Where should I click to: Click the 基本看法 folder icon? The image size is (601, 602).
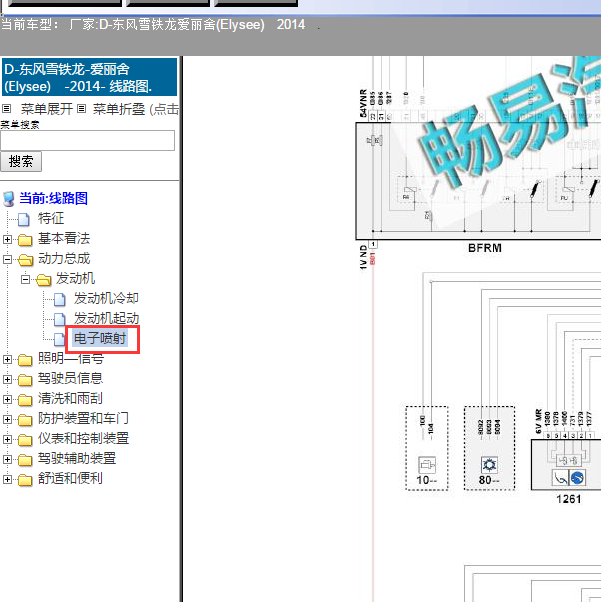[x=25, y=240]
